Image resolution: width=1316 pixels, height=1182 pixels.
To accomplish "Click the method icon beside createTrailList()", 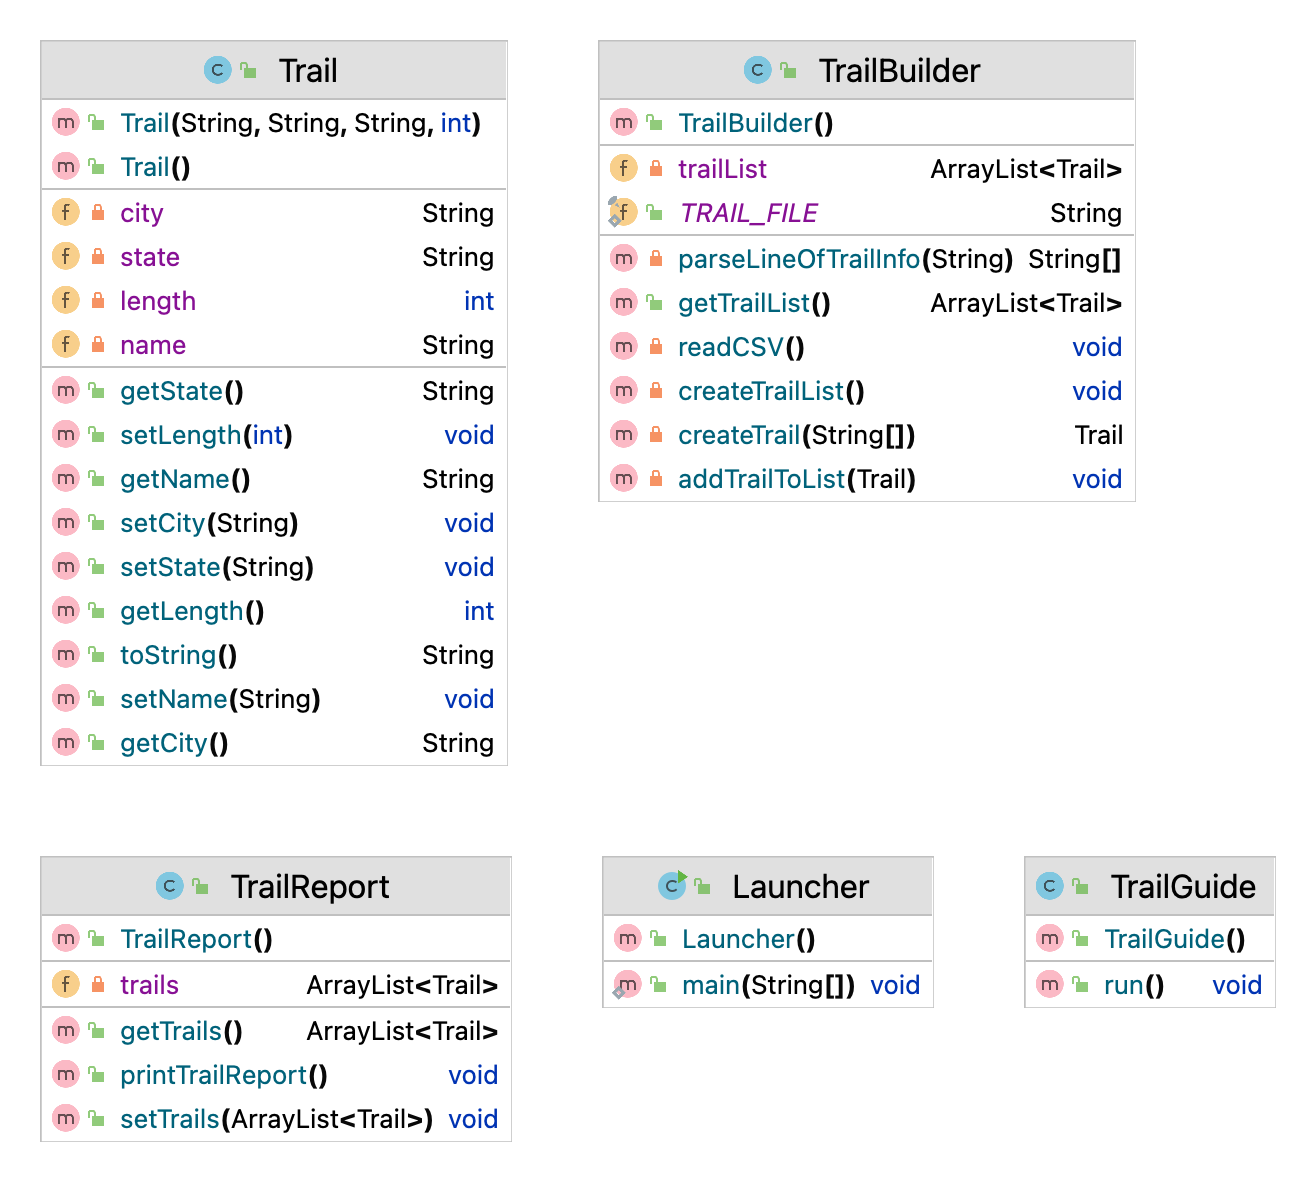I will (624, 390).
